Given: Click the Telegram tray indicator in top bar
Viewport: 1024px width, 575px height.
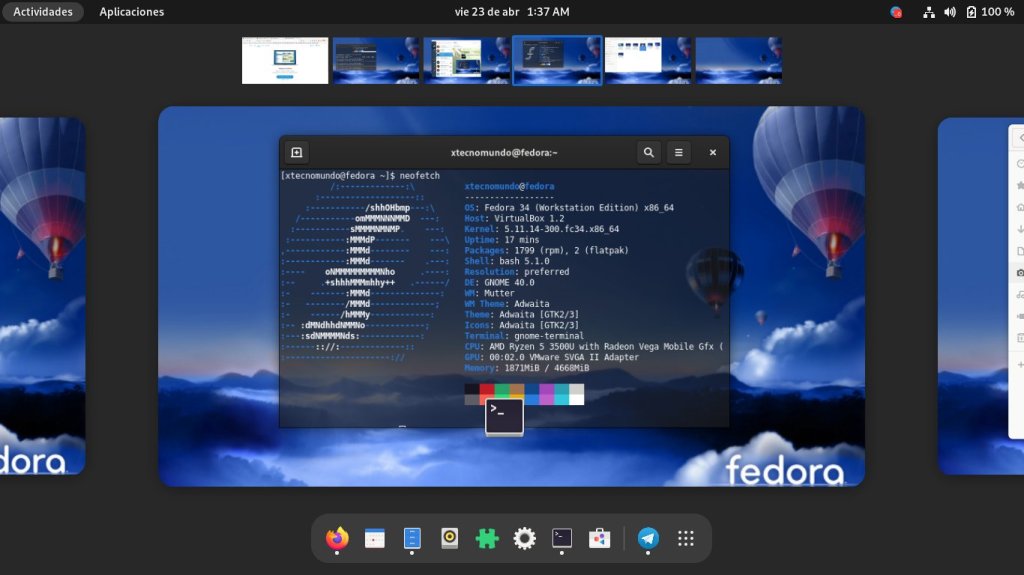Looking at the screenshot, I should (x=896, y=12).
